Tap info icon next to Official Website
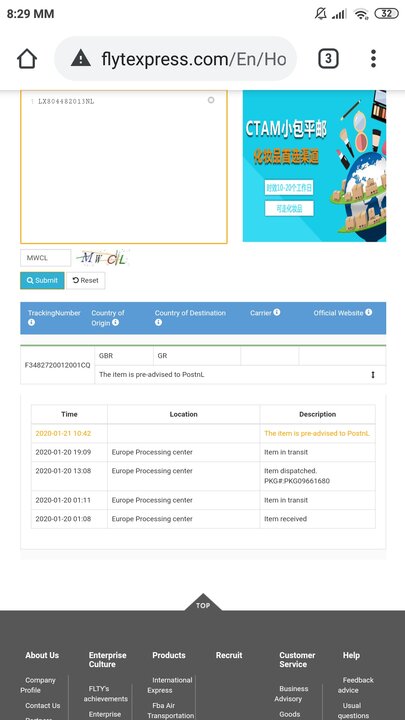 click(369, 312)
